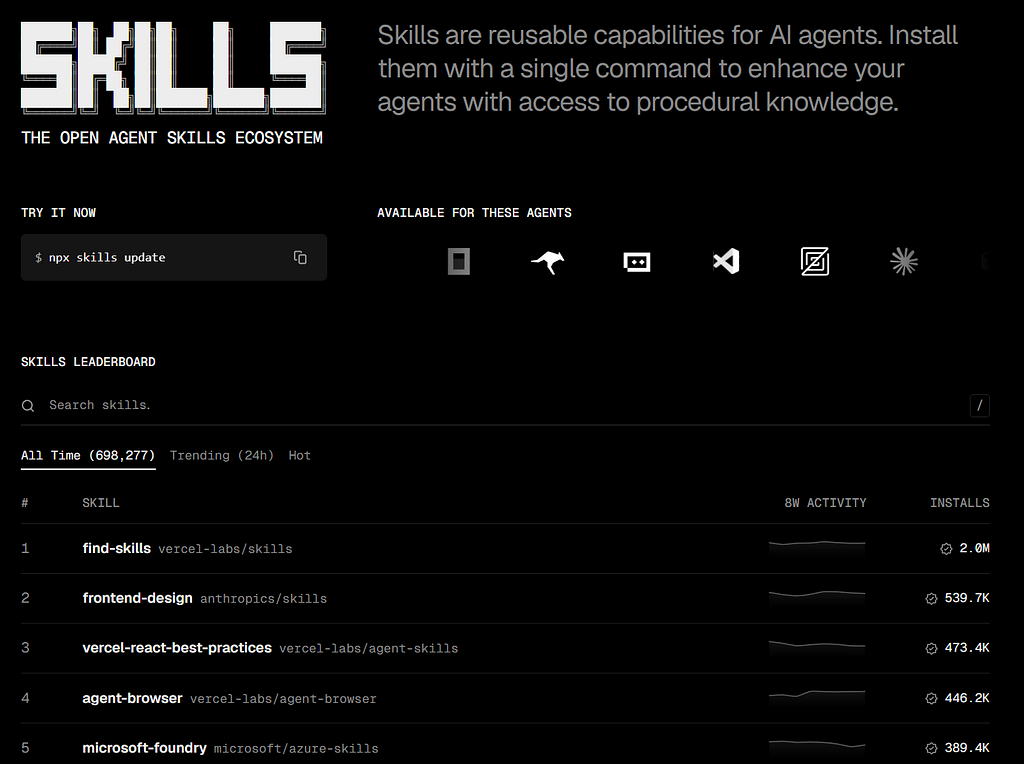The height and width of the screenshot is (764, 1024).
Task: Click the agent-browser activity sparkline
Action: point(817,697)
